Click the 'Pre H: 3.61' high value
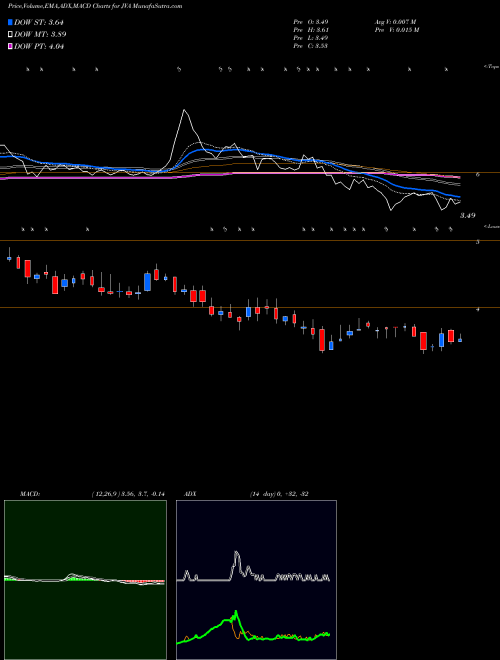Viewport: 500px width, 660px height. (311, 30)
